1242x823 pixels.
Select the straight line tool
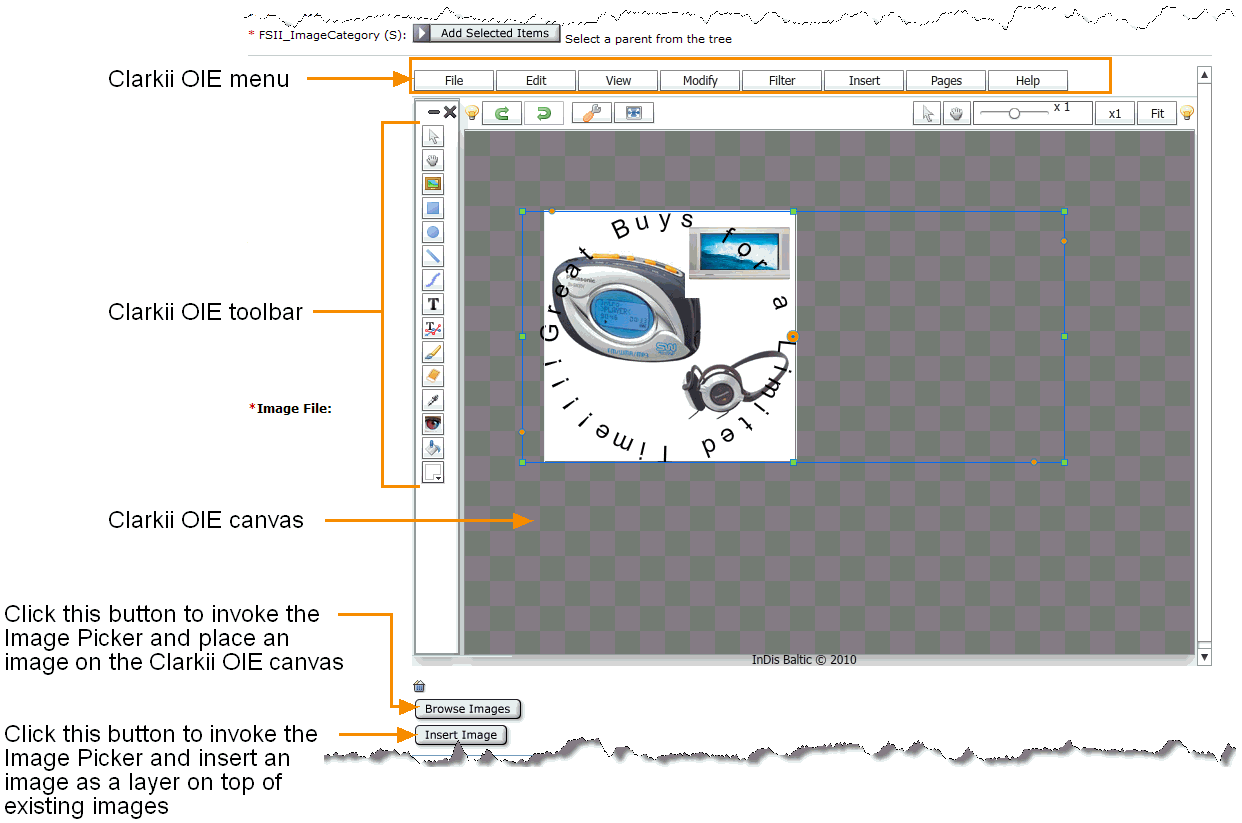pos(433,257)
